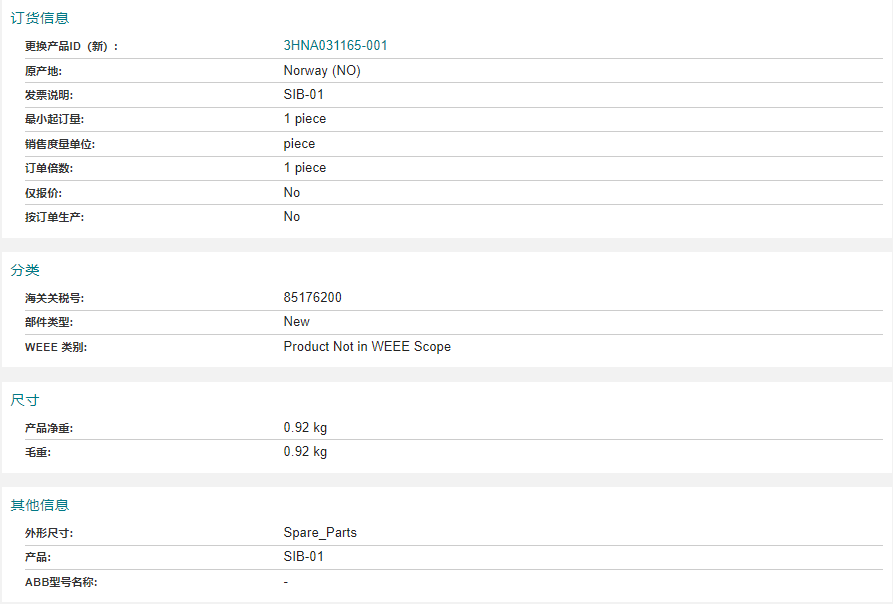The width and height of the screenshot is (893, 604).
Task: Click the 0.92 kg net weight value
Action: [305, 428]
